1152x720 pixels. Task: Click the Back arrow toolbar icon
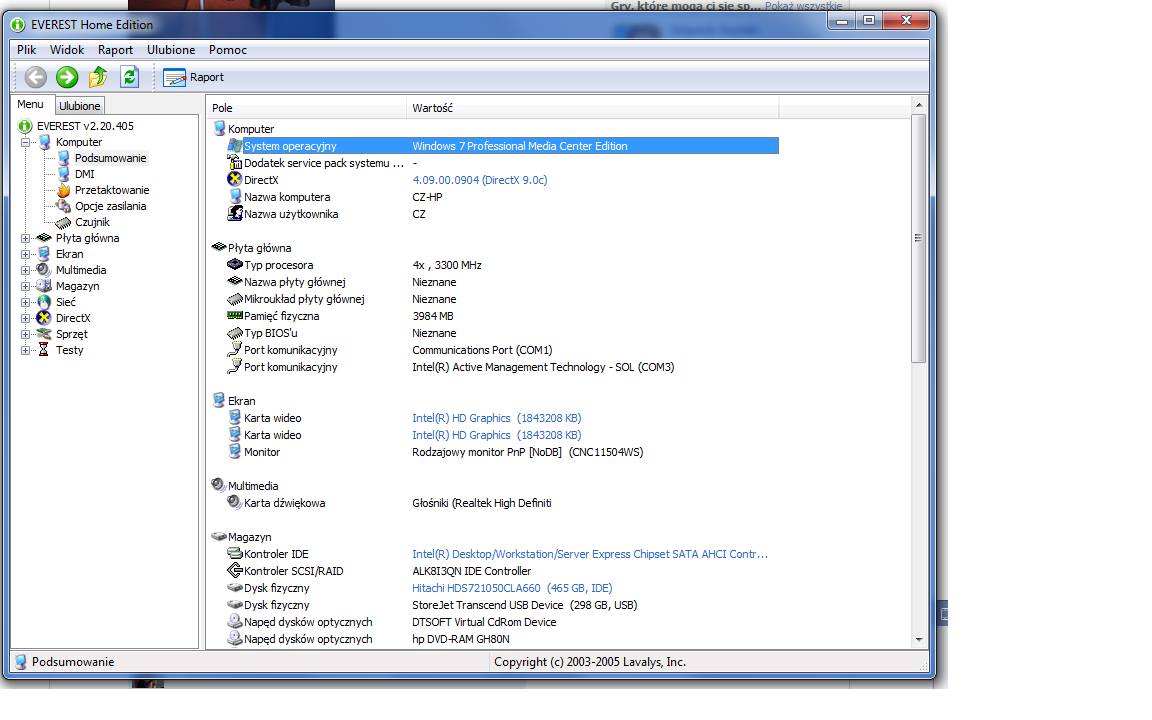pyautogui.click(x=35, y=77)
